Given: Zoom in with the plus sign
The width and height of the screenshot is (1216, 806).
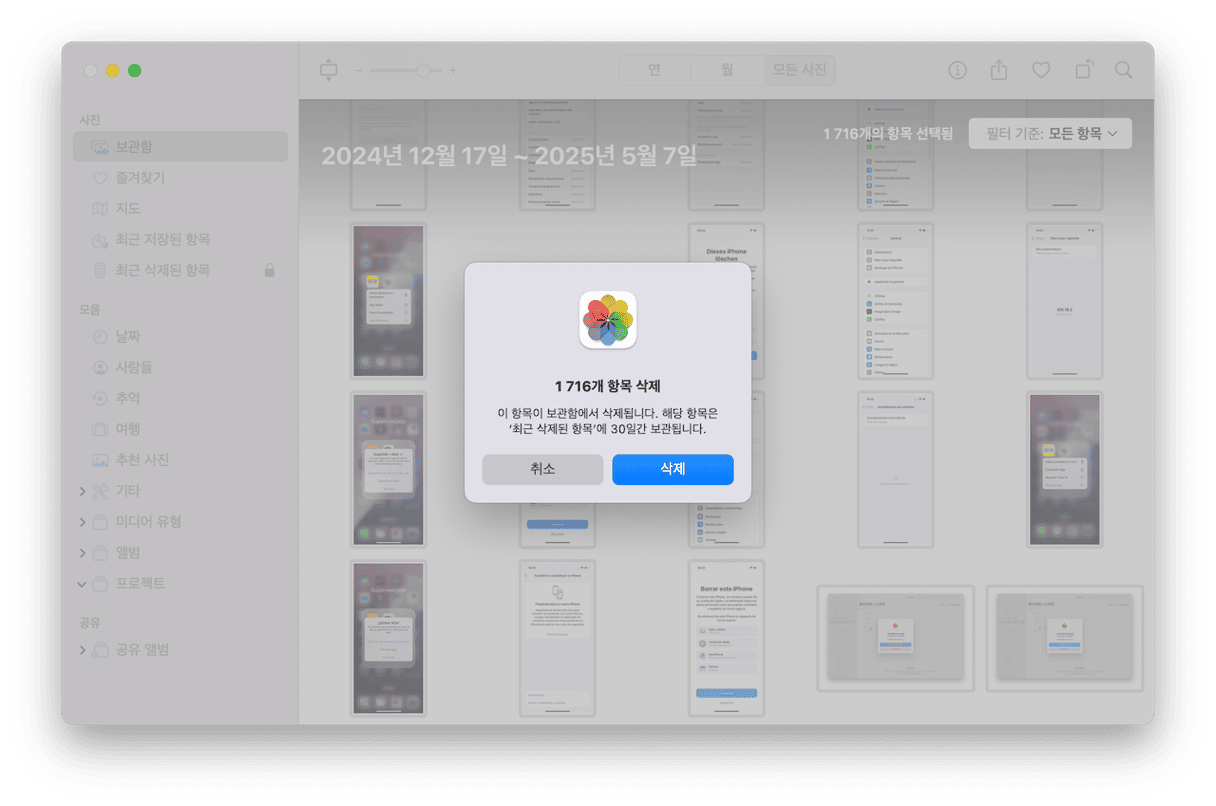Looking at the screenshot, I should tap(453, 70).
